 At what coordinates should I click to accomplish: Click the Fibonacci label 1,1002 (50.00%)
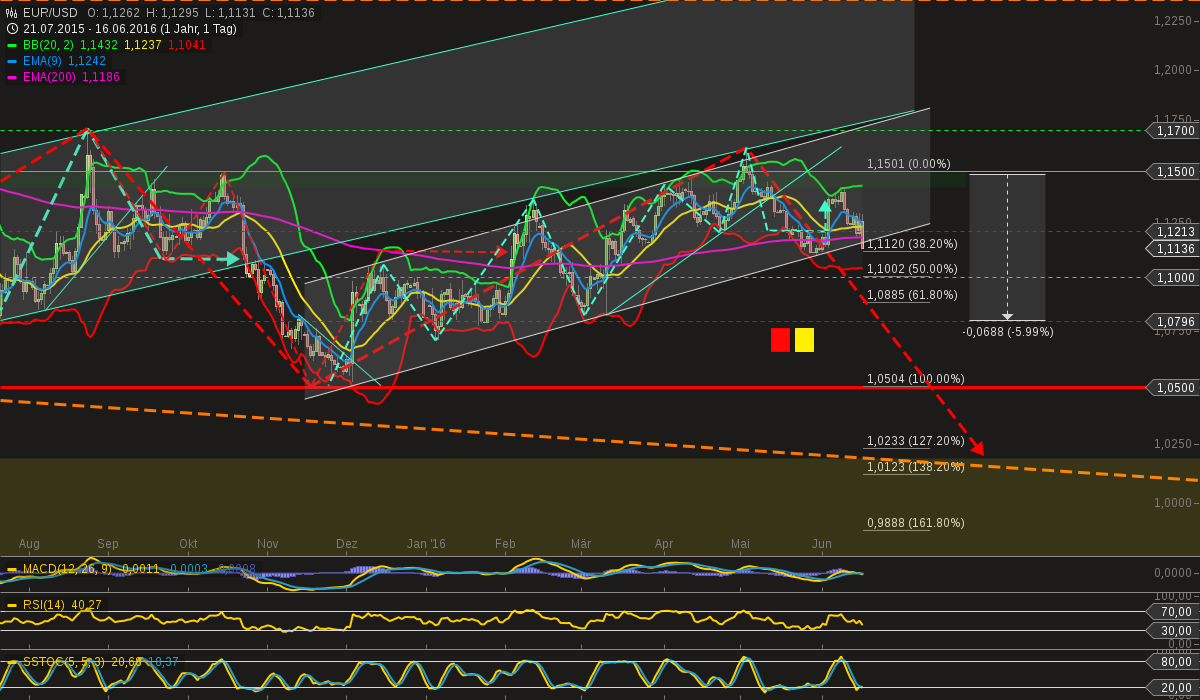(911, 269)
